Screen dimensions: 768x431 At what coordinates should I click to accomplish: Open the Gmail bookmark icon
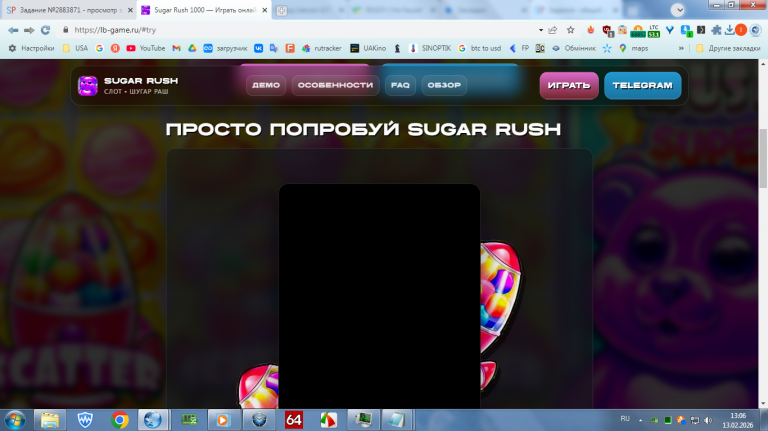[x=177, y=48]
